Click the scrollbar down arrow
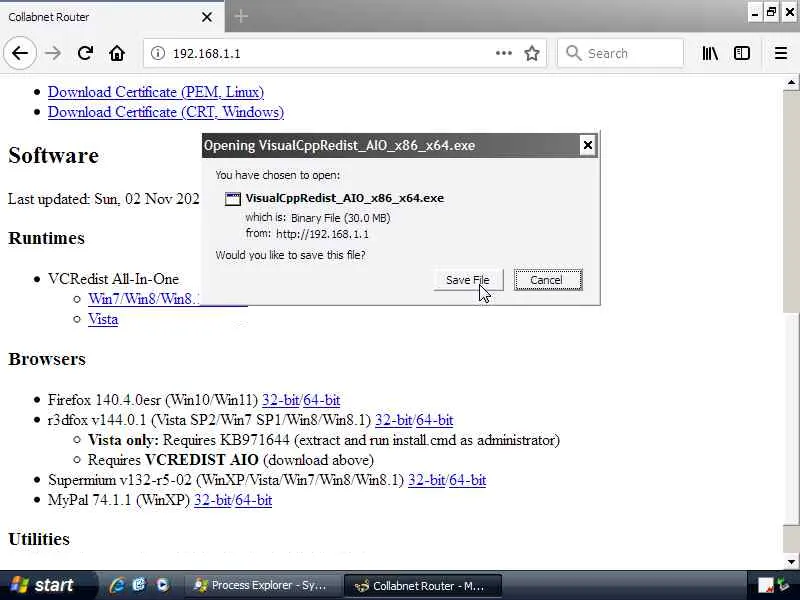The height and width of the screenshot is (600, 800). click(x=791, y=562)
